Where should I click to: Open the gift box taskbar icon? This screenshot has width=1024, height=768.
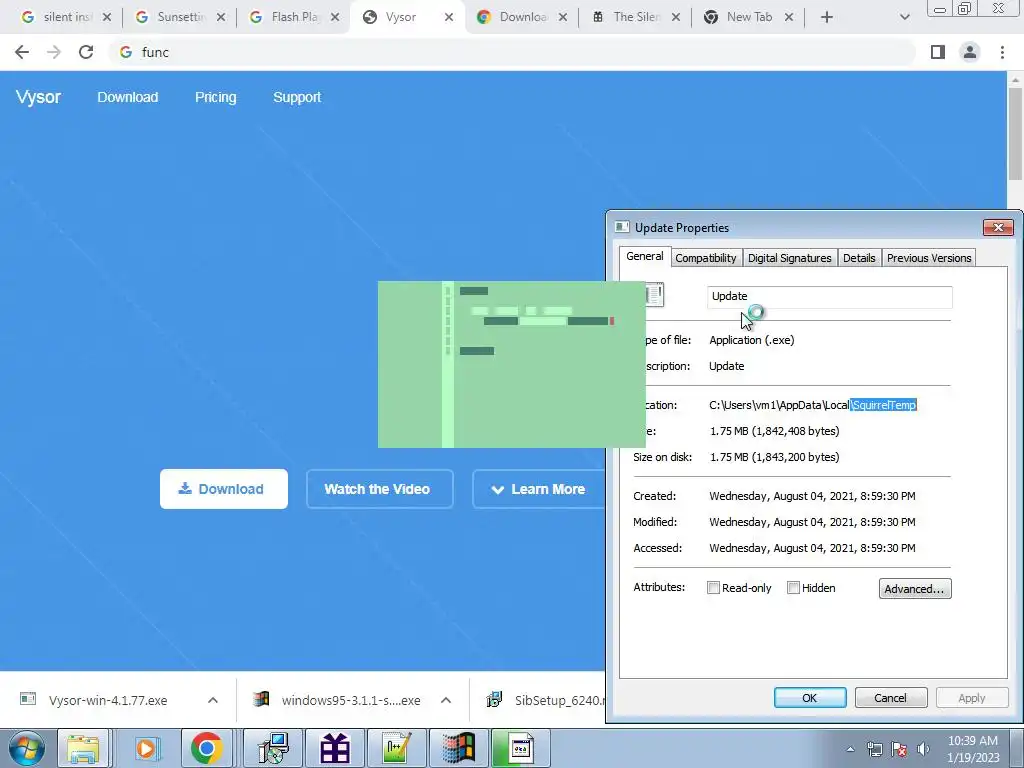point(335,748)
